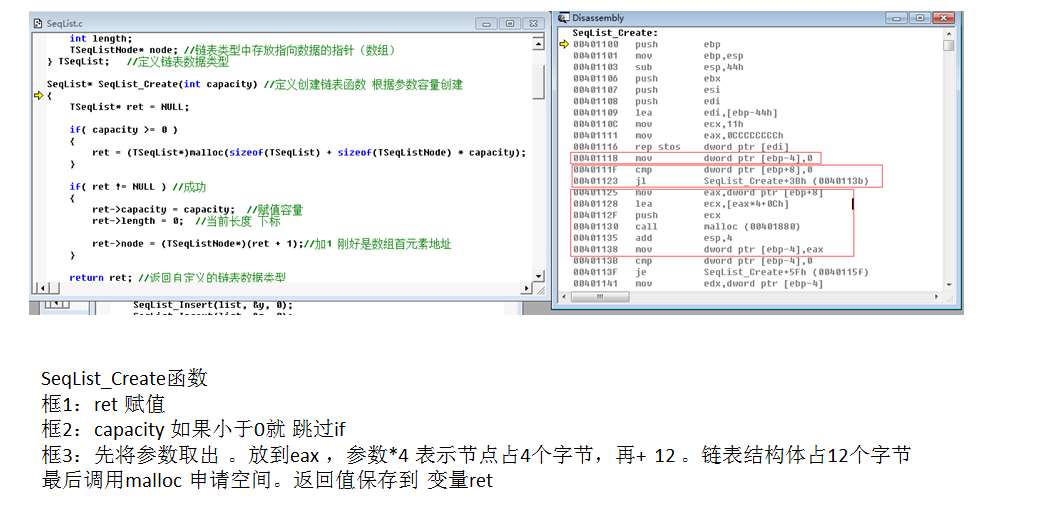Image resolution: width=1050 pixels, height=507 pixels.
Task: Click the 'SeqList_Create:' label in Disassembly
Action: (615, 33)
